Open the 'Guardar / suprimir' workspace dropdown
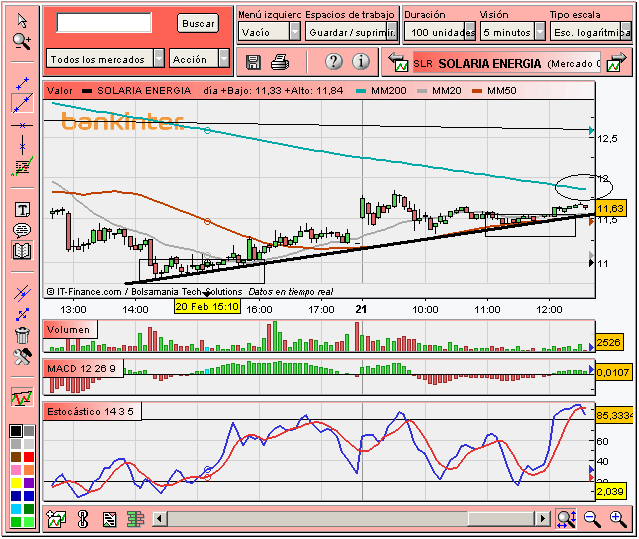Viewport: 639px width, 539px height. (x=351, y=31)
